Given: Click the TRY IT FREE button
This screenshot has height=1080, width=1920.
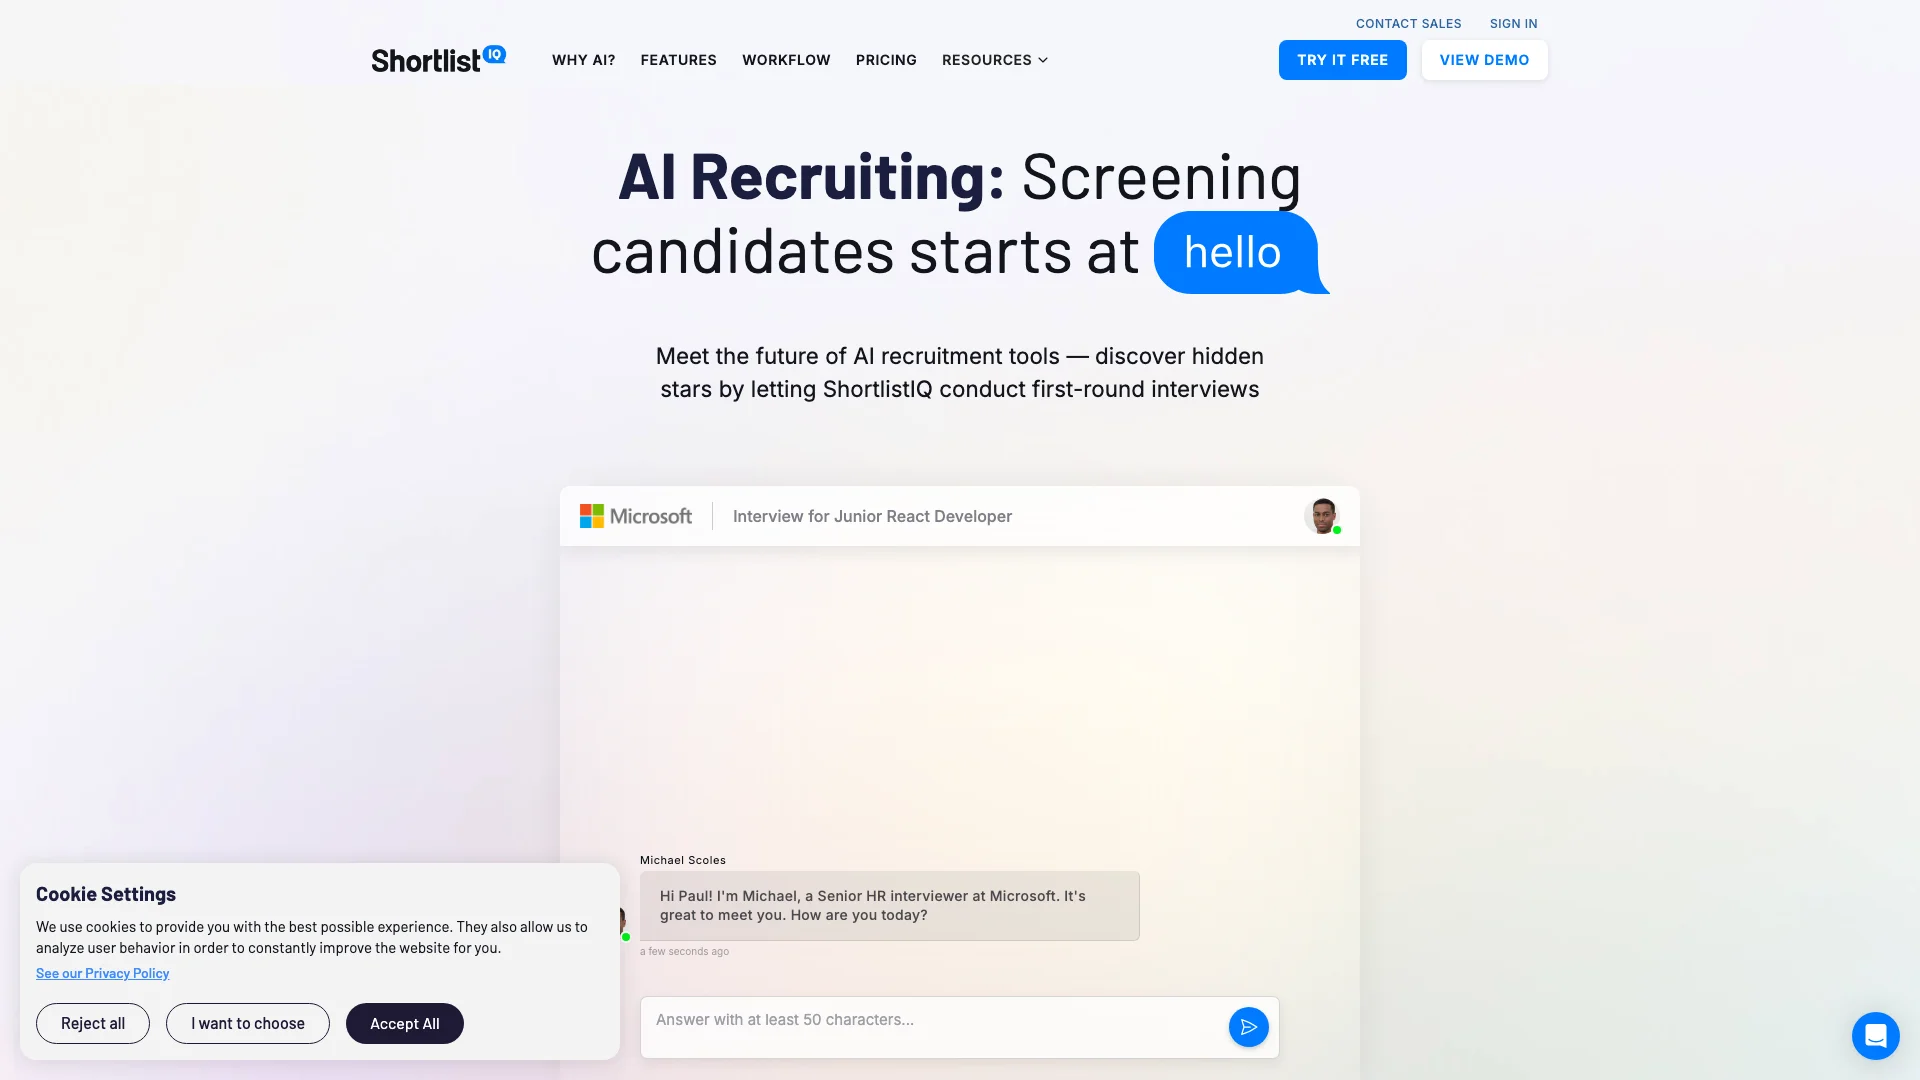Looking at the screenshot, I should [1342, 59].
